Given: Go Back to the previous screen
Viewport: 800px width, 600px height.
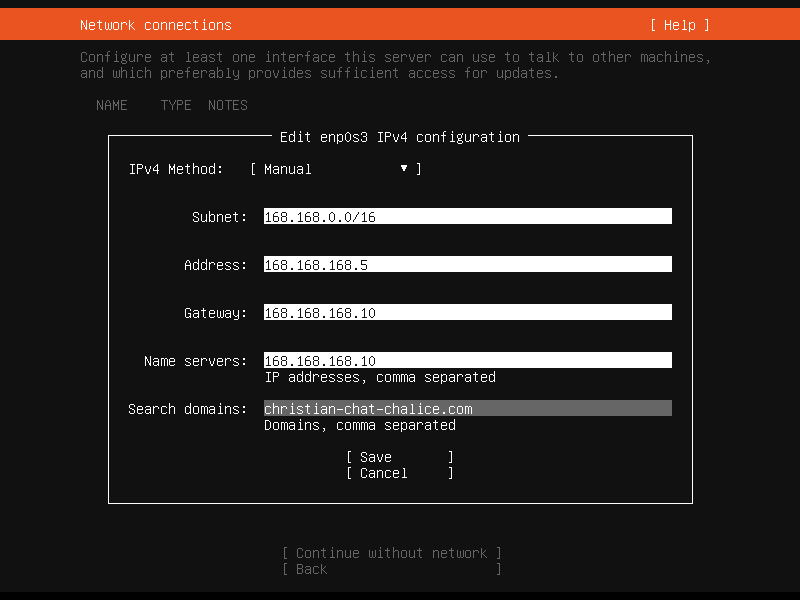Looking at the screenshot, I should coord(391,569).
